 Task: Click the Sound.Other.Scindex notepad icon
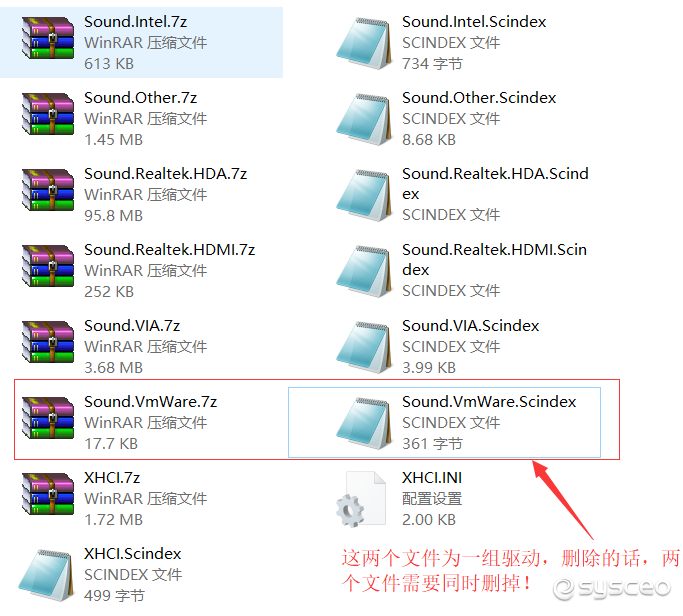click(x=364, y=119)
